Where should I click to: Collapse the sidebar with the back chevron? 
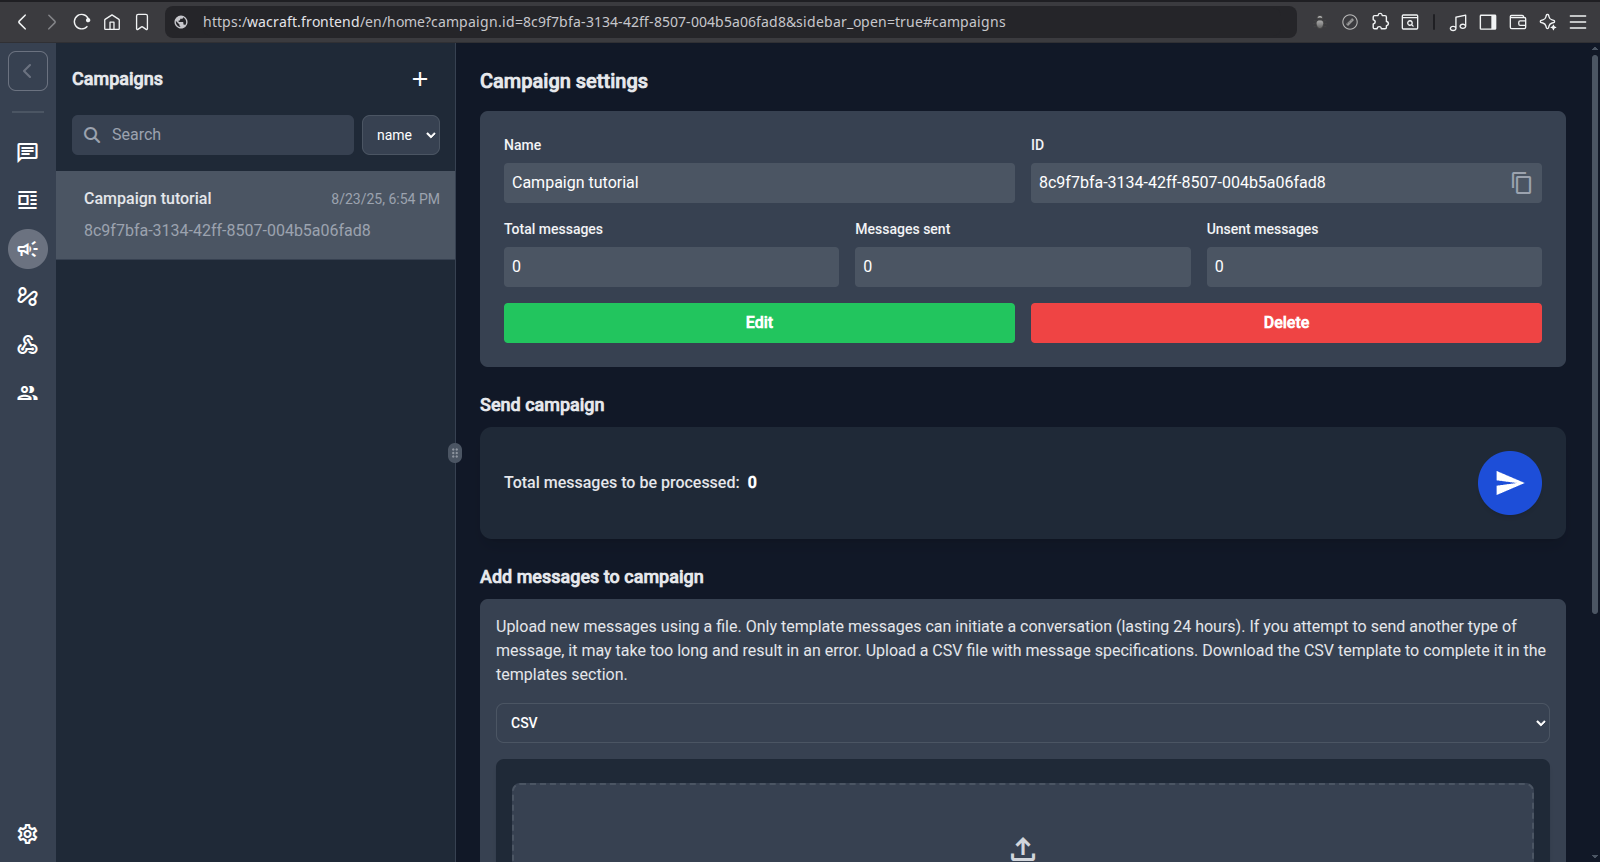[x=28, y=71]
